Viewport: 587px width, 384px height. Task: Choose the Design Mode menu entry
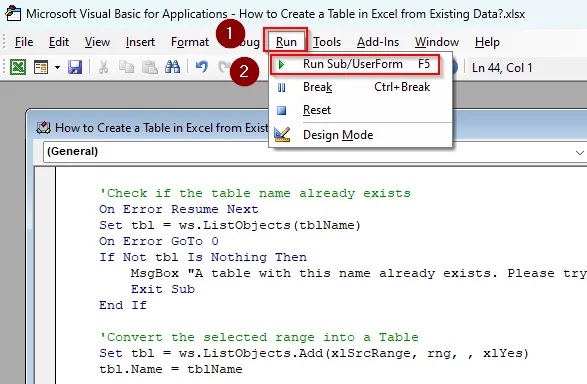(361, 135)
